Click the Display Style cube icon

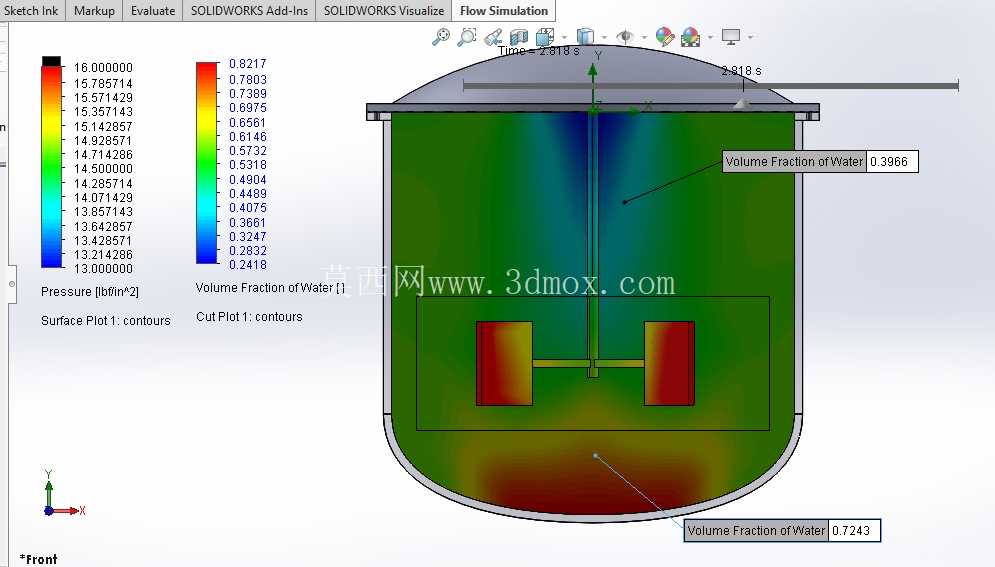(x=585, y=37)
